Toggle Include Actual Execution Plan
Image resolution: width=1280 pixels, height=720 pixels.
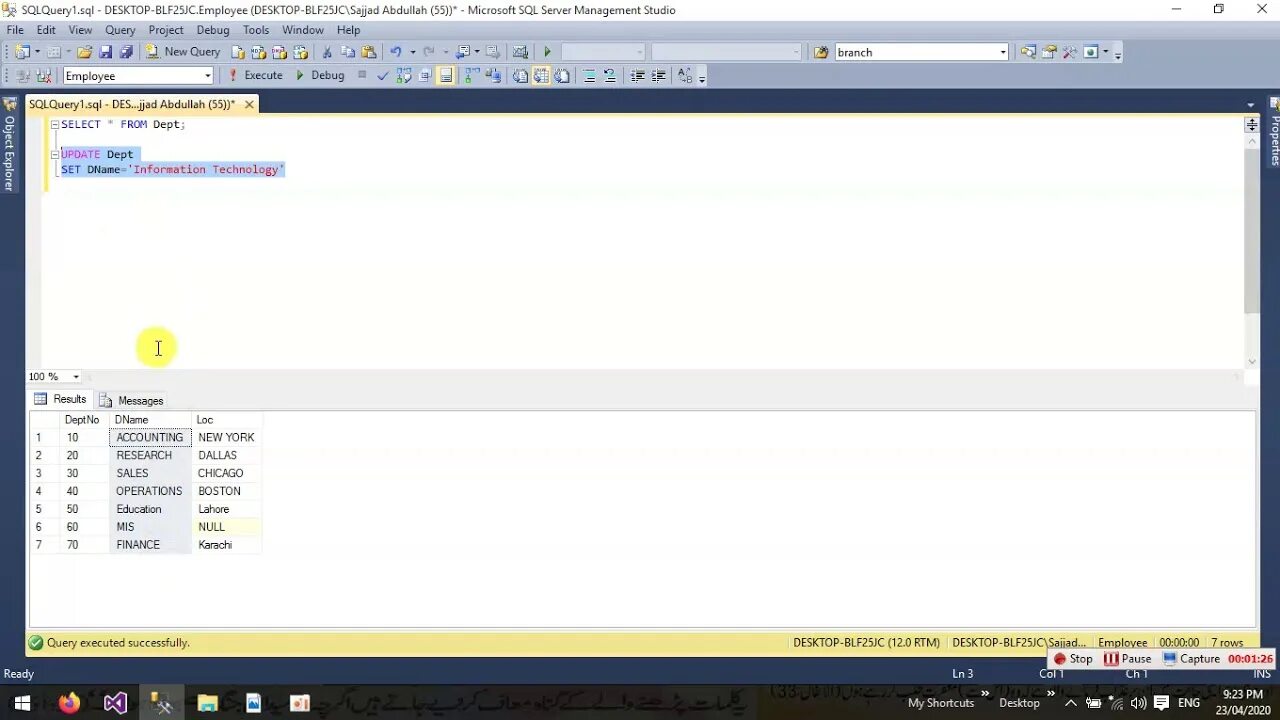click(x=471, y=76)
